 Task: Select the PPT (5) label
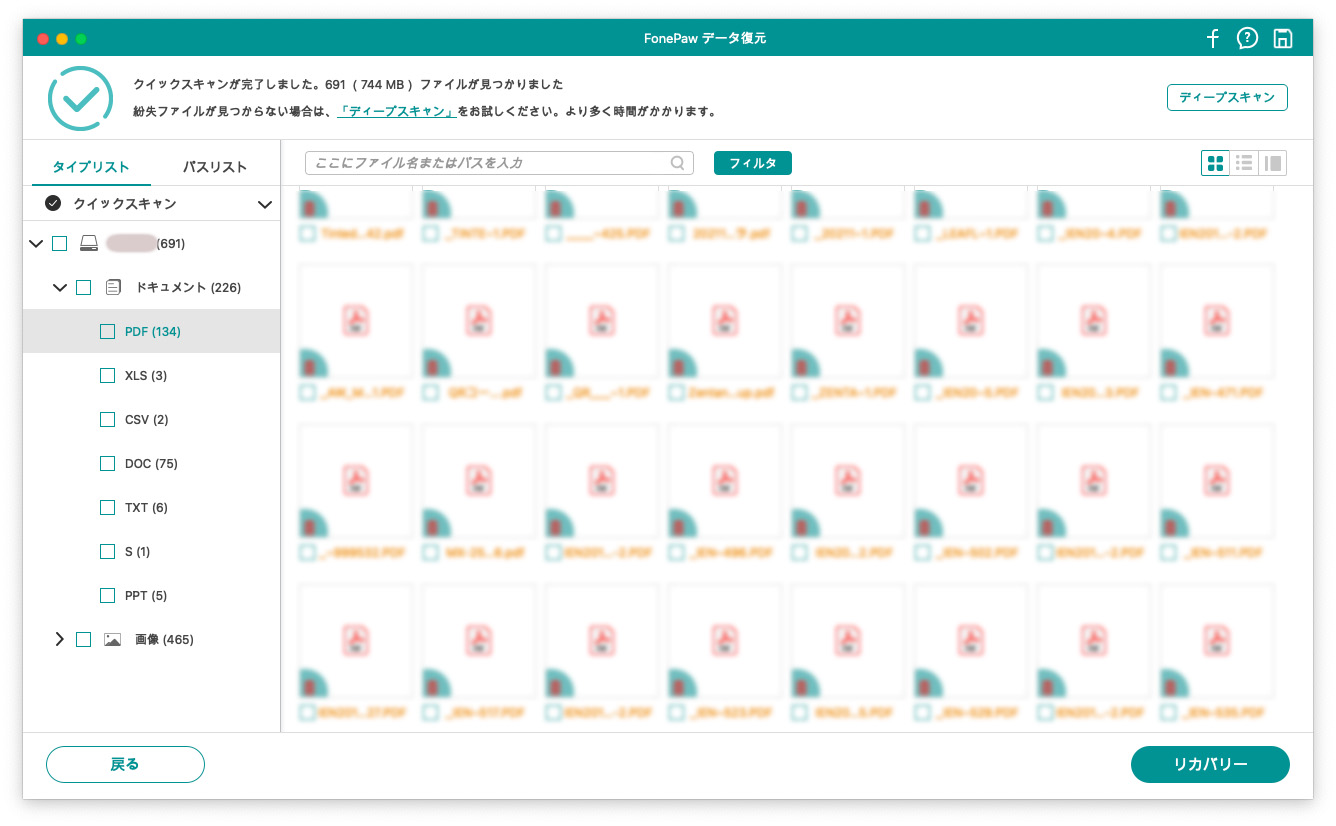(x=146, y=595)
